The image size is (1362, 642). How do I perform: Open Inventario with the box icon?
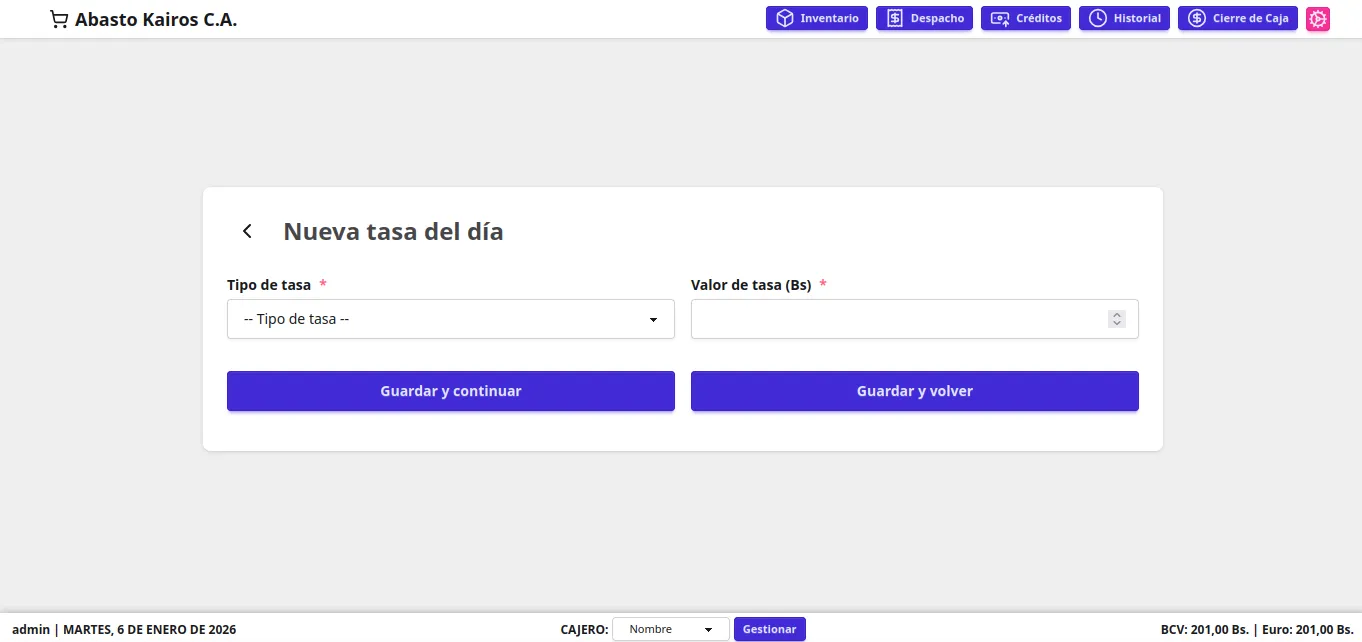817,19
